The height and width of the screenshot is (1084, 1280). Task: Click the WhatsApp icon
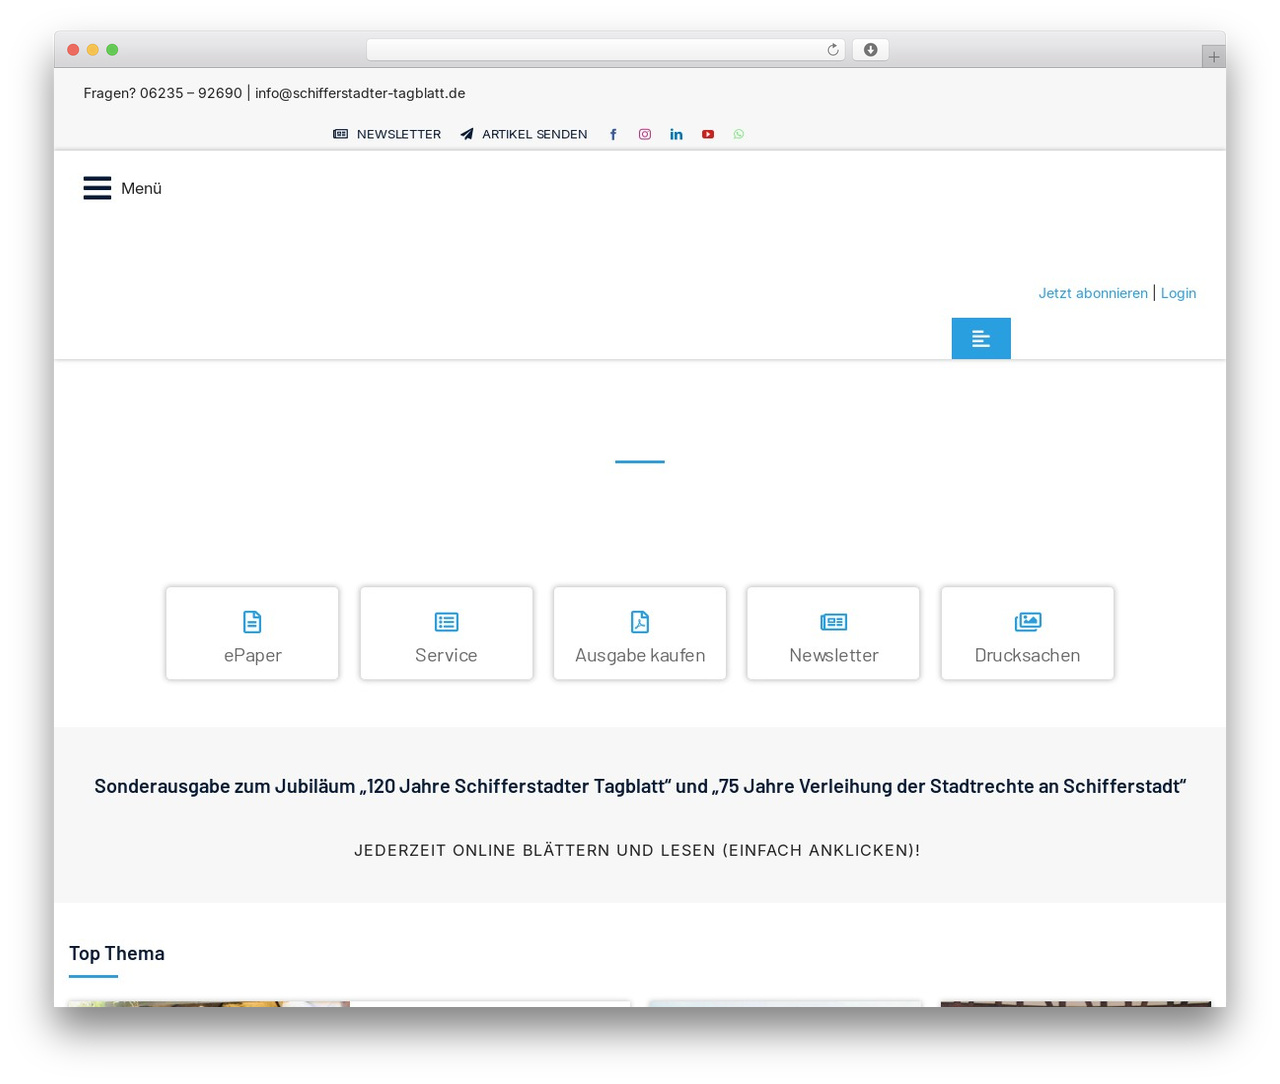(x=739, y=134)
